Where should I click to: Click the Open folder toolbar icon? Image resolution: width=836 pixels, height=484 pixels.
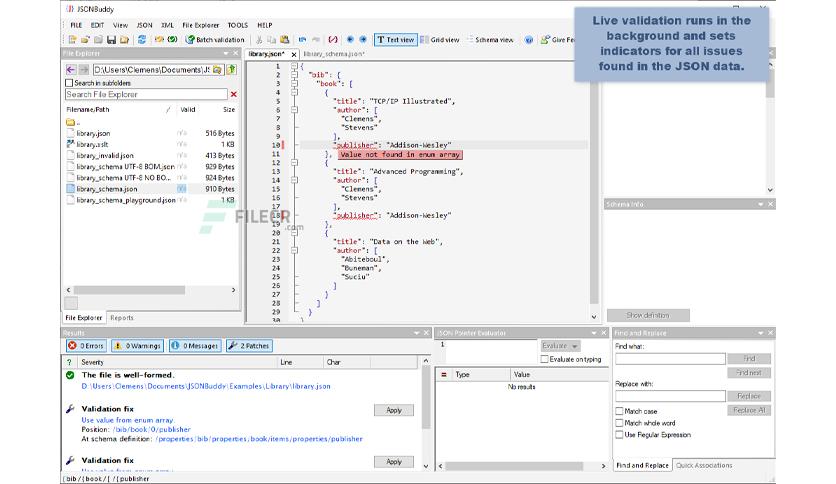[85, 39]
